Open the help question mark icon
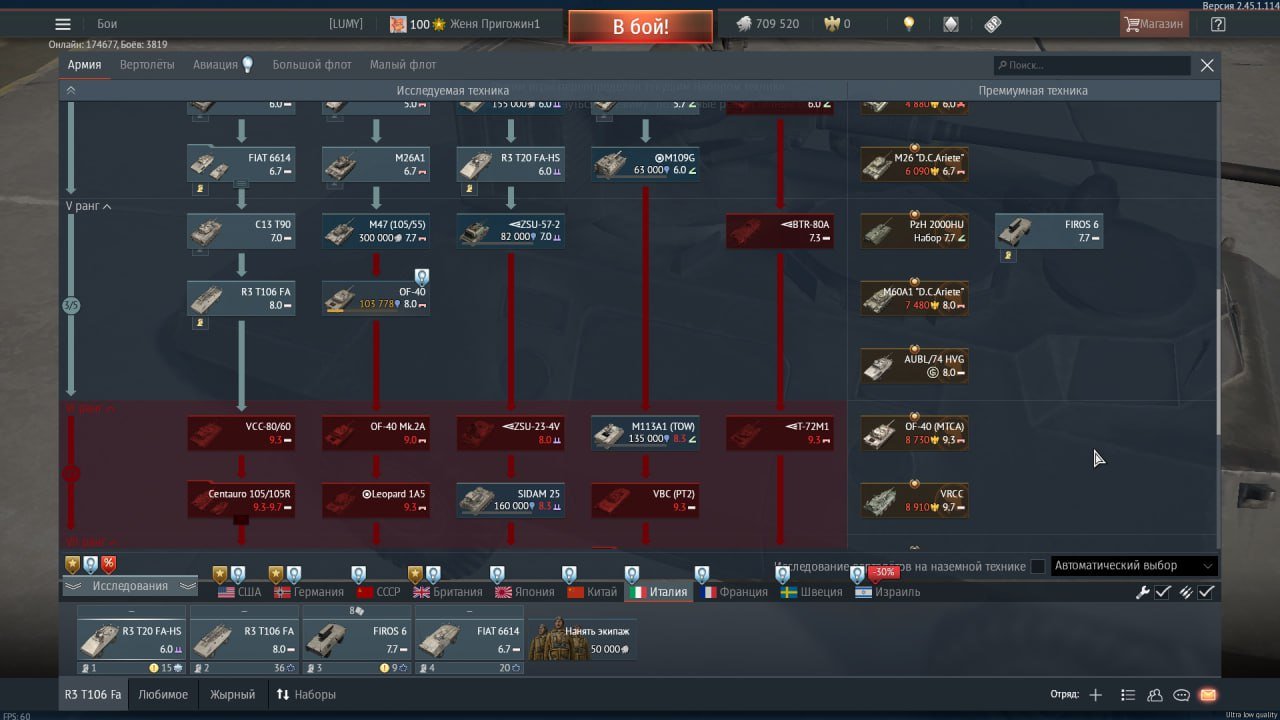Image resolution: width=1280 pixels, height=720 pixels. click(x=1218, y=24)
